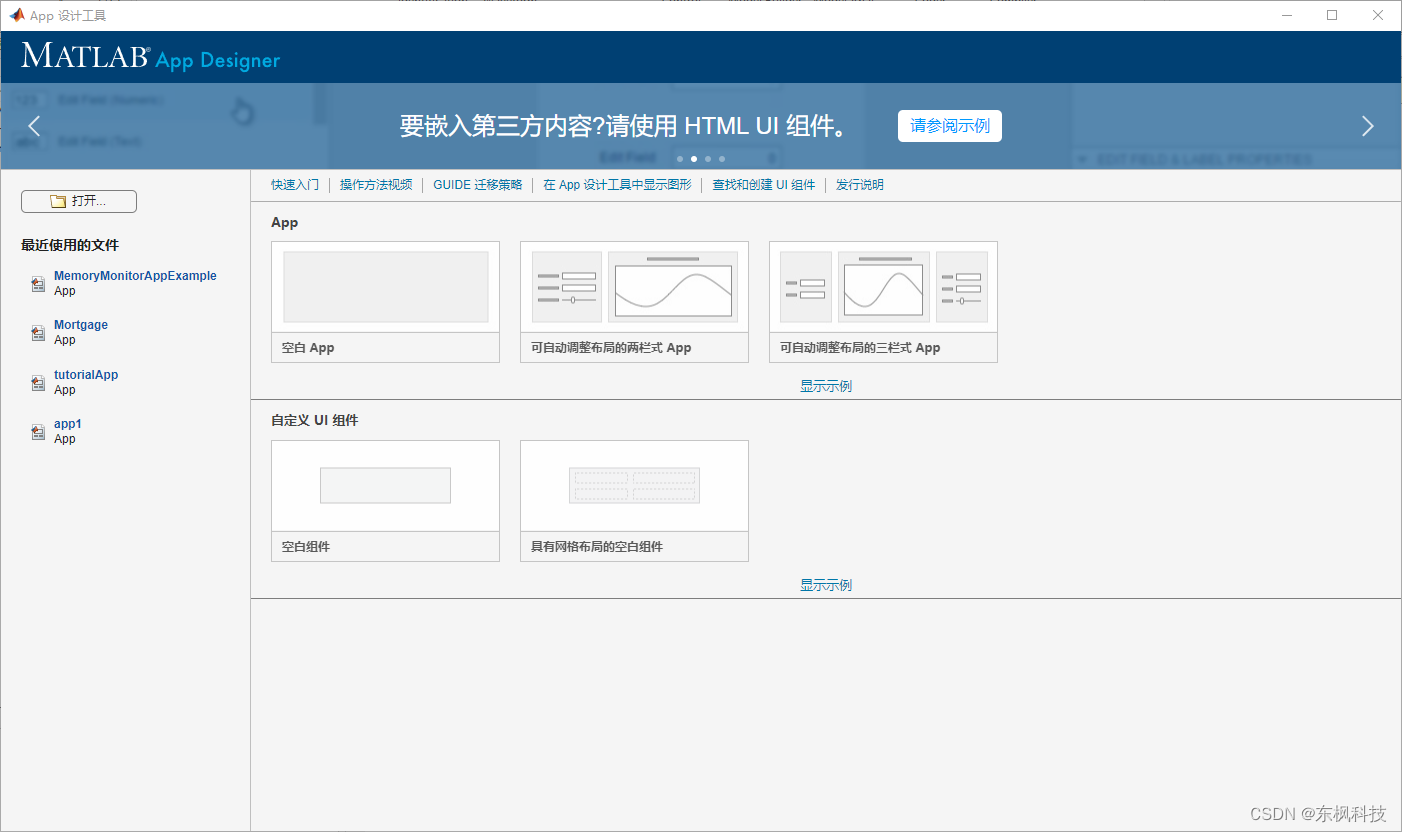Maximize the App 设计工具 window
1402x832 pixels.
[1332, 15]
